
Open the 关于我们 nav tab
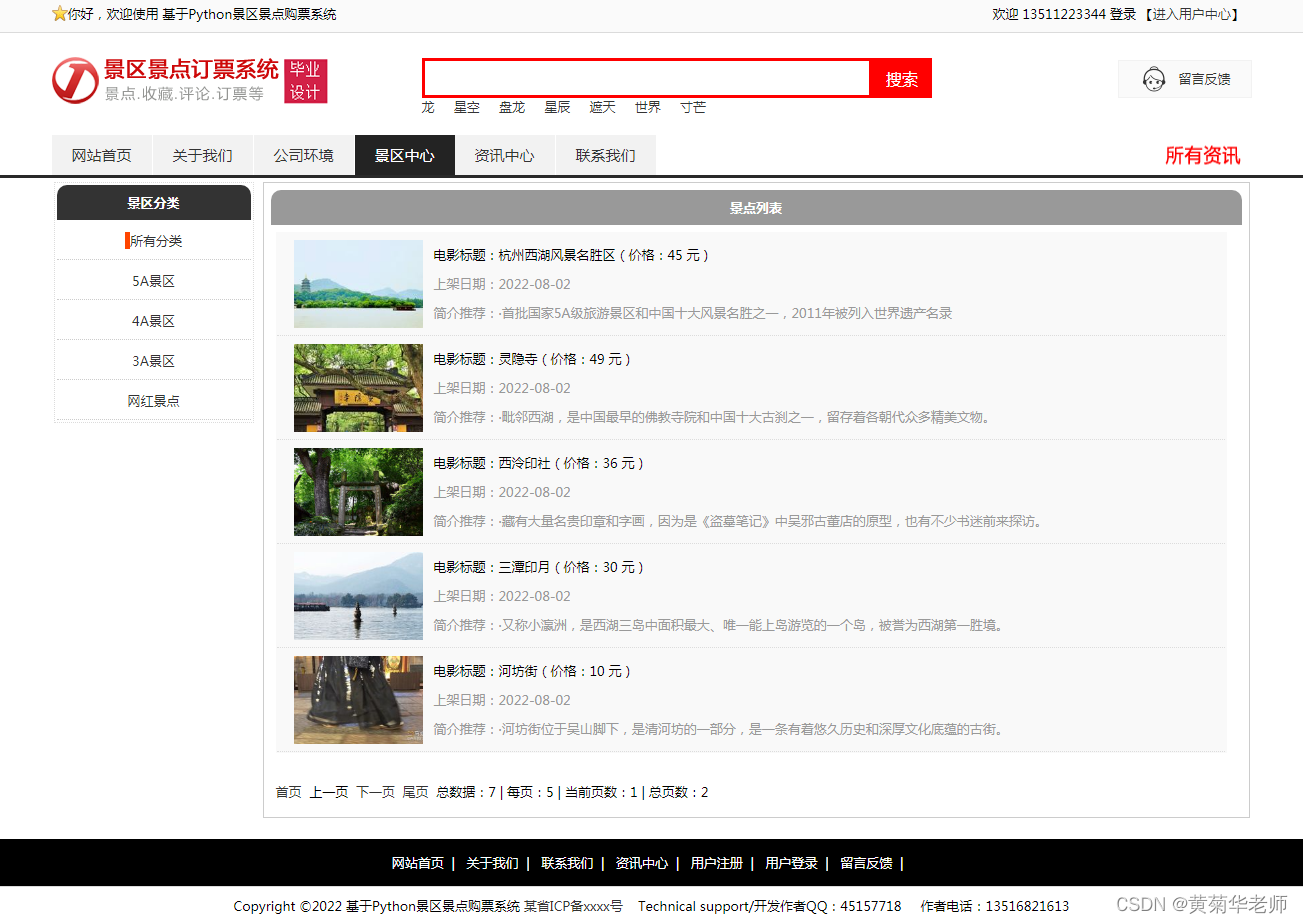(202, 155)
